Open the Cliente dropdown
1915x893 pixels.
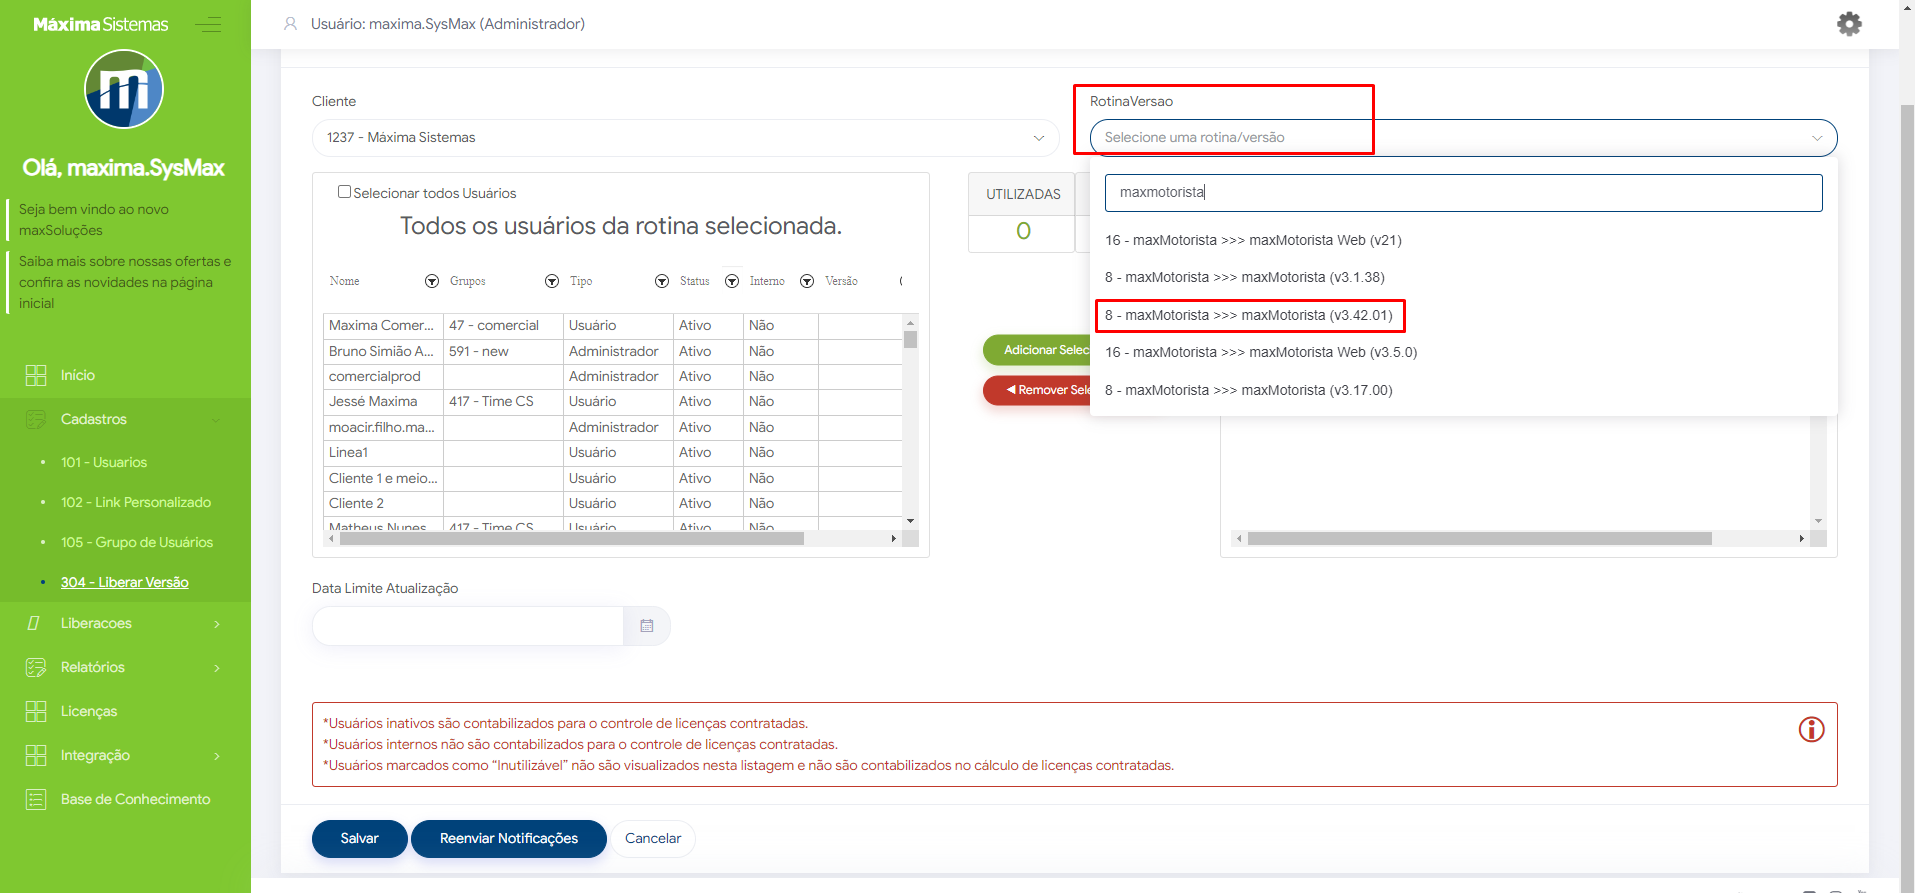point(686,138)
